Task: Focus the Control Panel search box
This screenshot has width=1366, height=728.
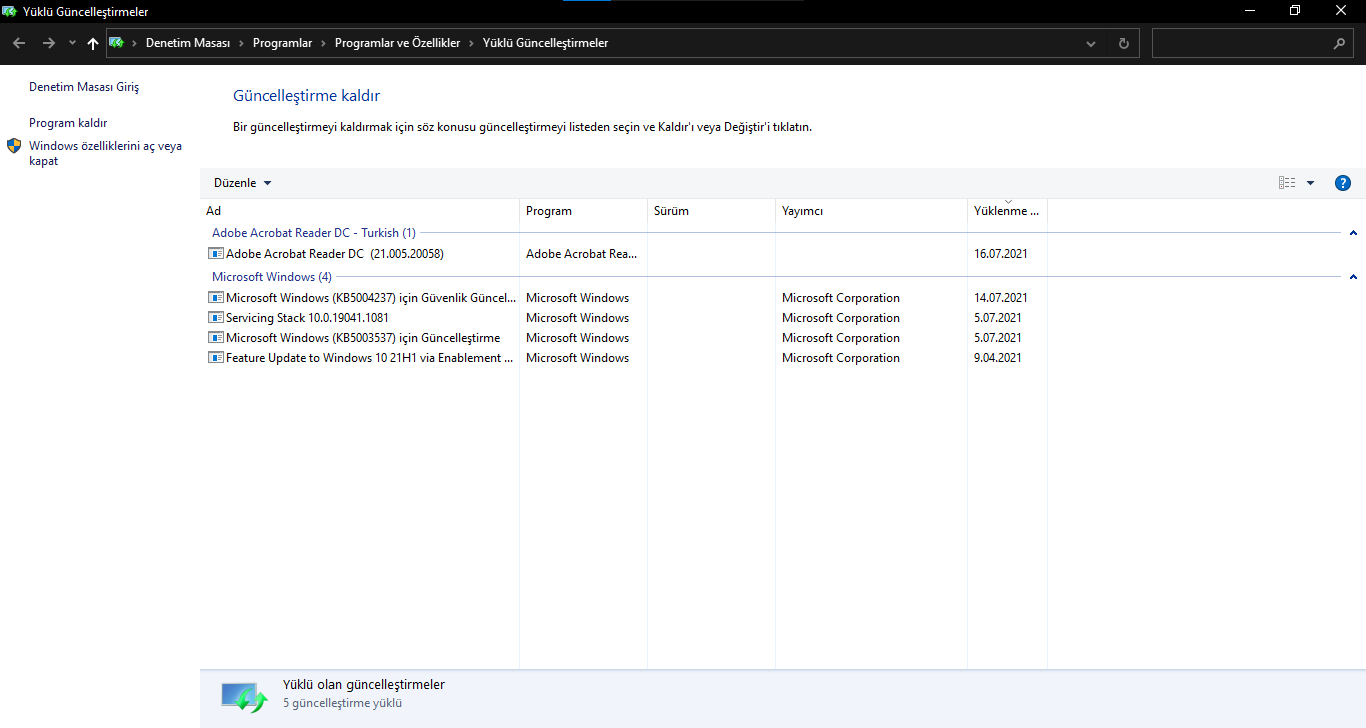Action: click(x=1253, y=43)
